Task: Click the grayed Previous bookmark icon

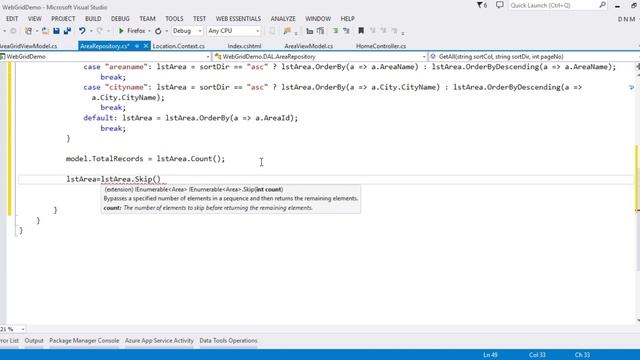Action: coord(372,31)
